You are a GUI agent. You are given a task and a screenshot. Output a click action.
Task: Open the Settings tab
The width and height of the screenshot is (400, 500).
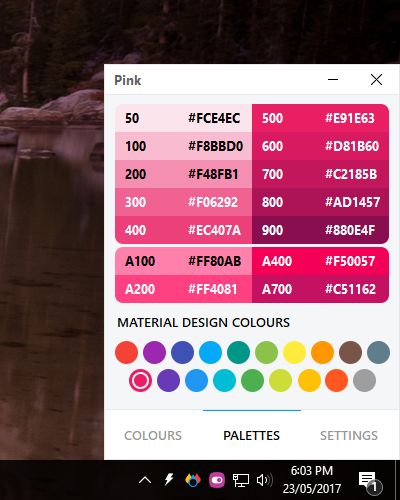pos(349,435)
